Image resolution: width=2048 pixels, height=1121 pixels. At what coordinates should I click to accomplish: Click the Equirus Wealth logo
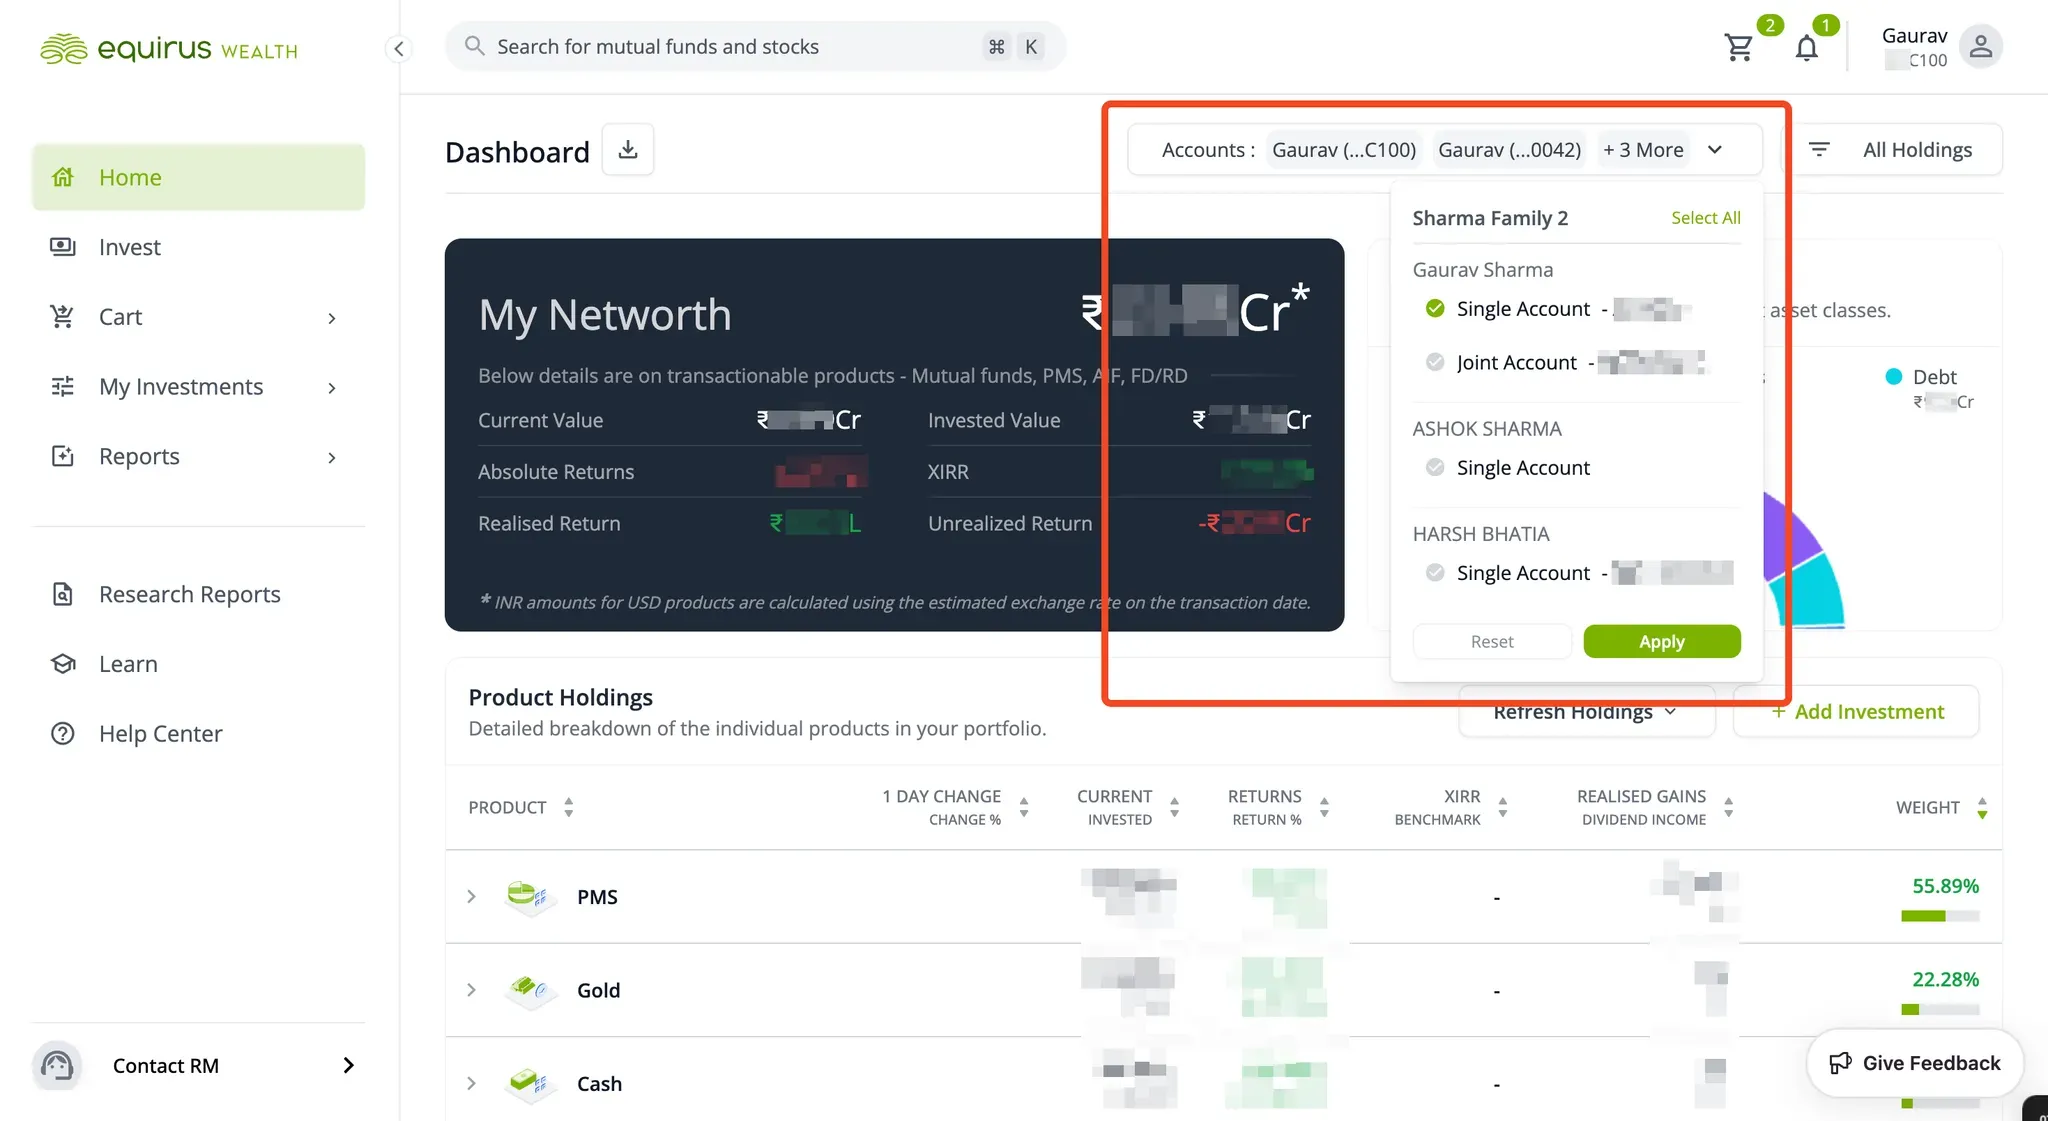click(x=168, y=48)
